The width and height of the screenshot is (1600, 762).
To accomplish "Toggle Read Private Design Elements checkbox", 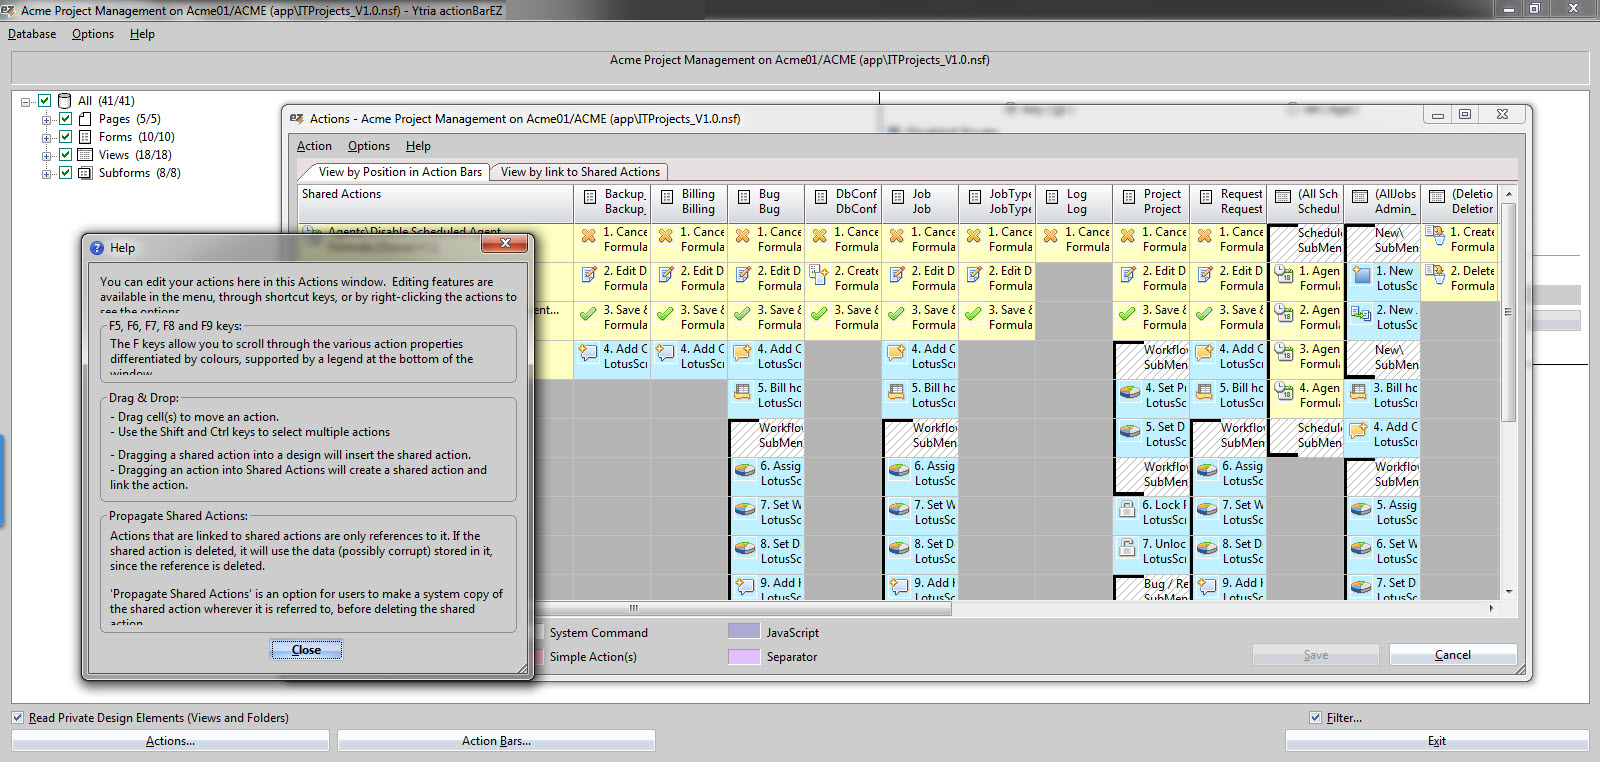I will [18, 718].
